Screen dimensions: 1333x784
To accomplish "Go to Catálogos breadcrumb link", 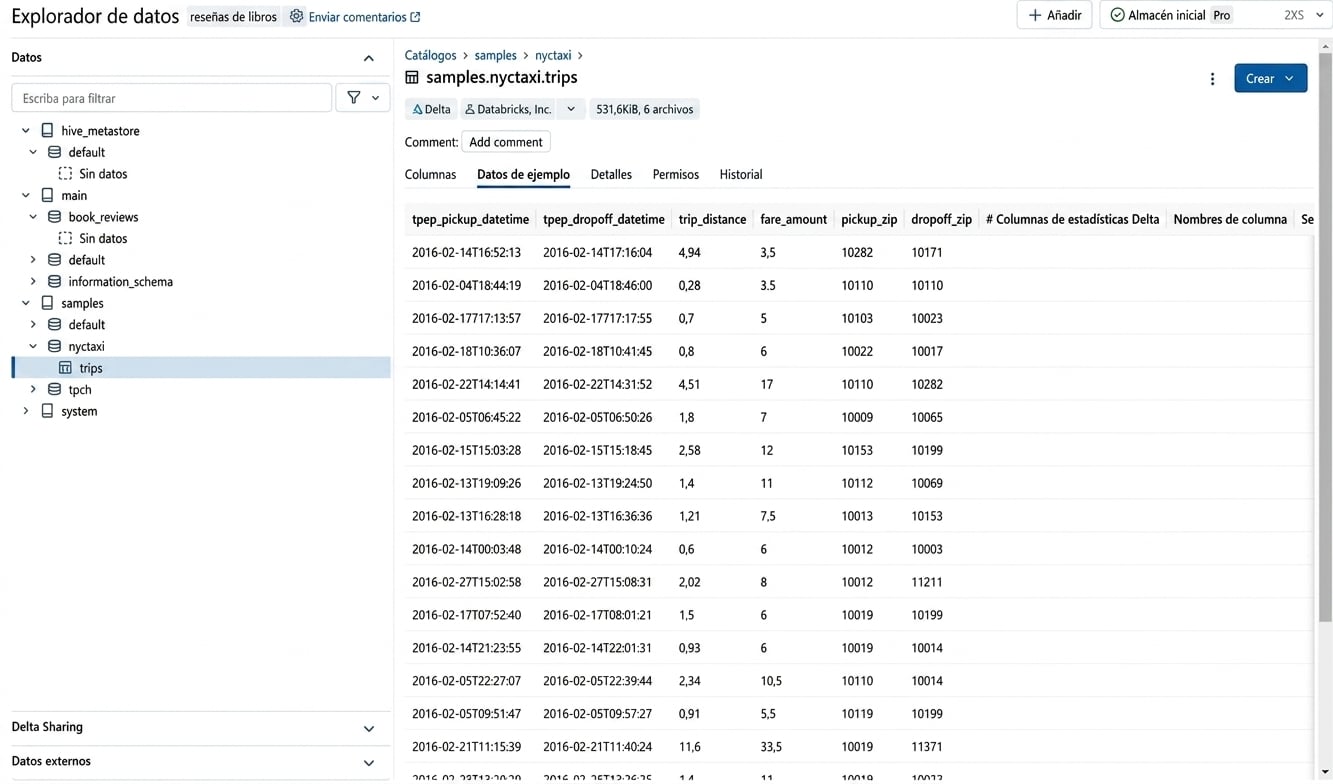I will pos(430,56).
